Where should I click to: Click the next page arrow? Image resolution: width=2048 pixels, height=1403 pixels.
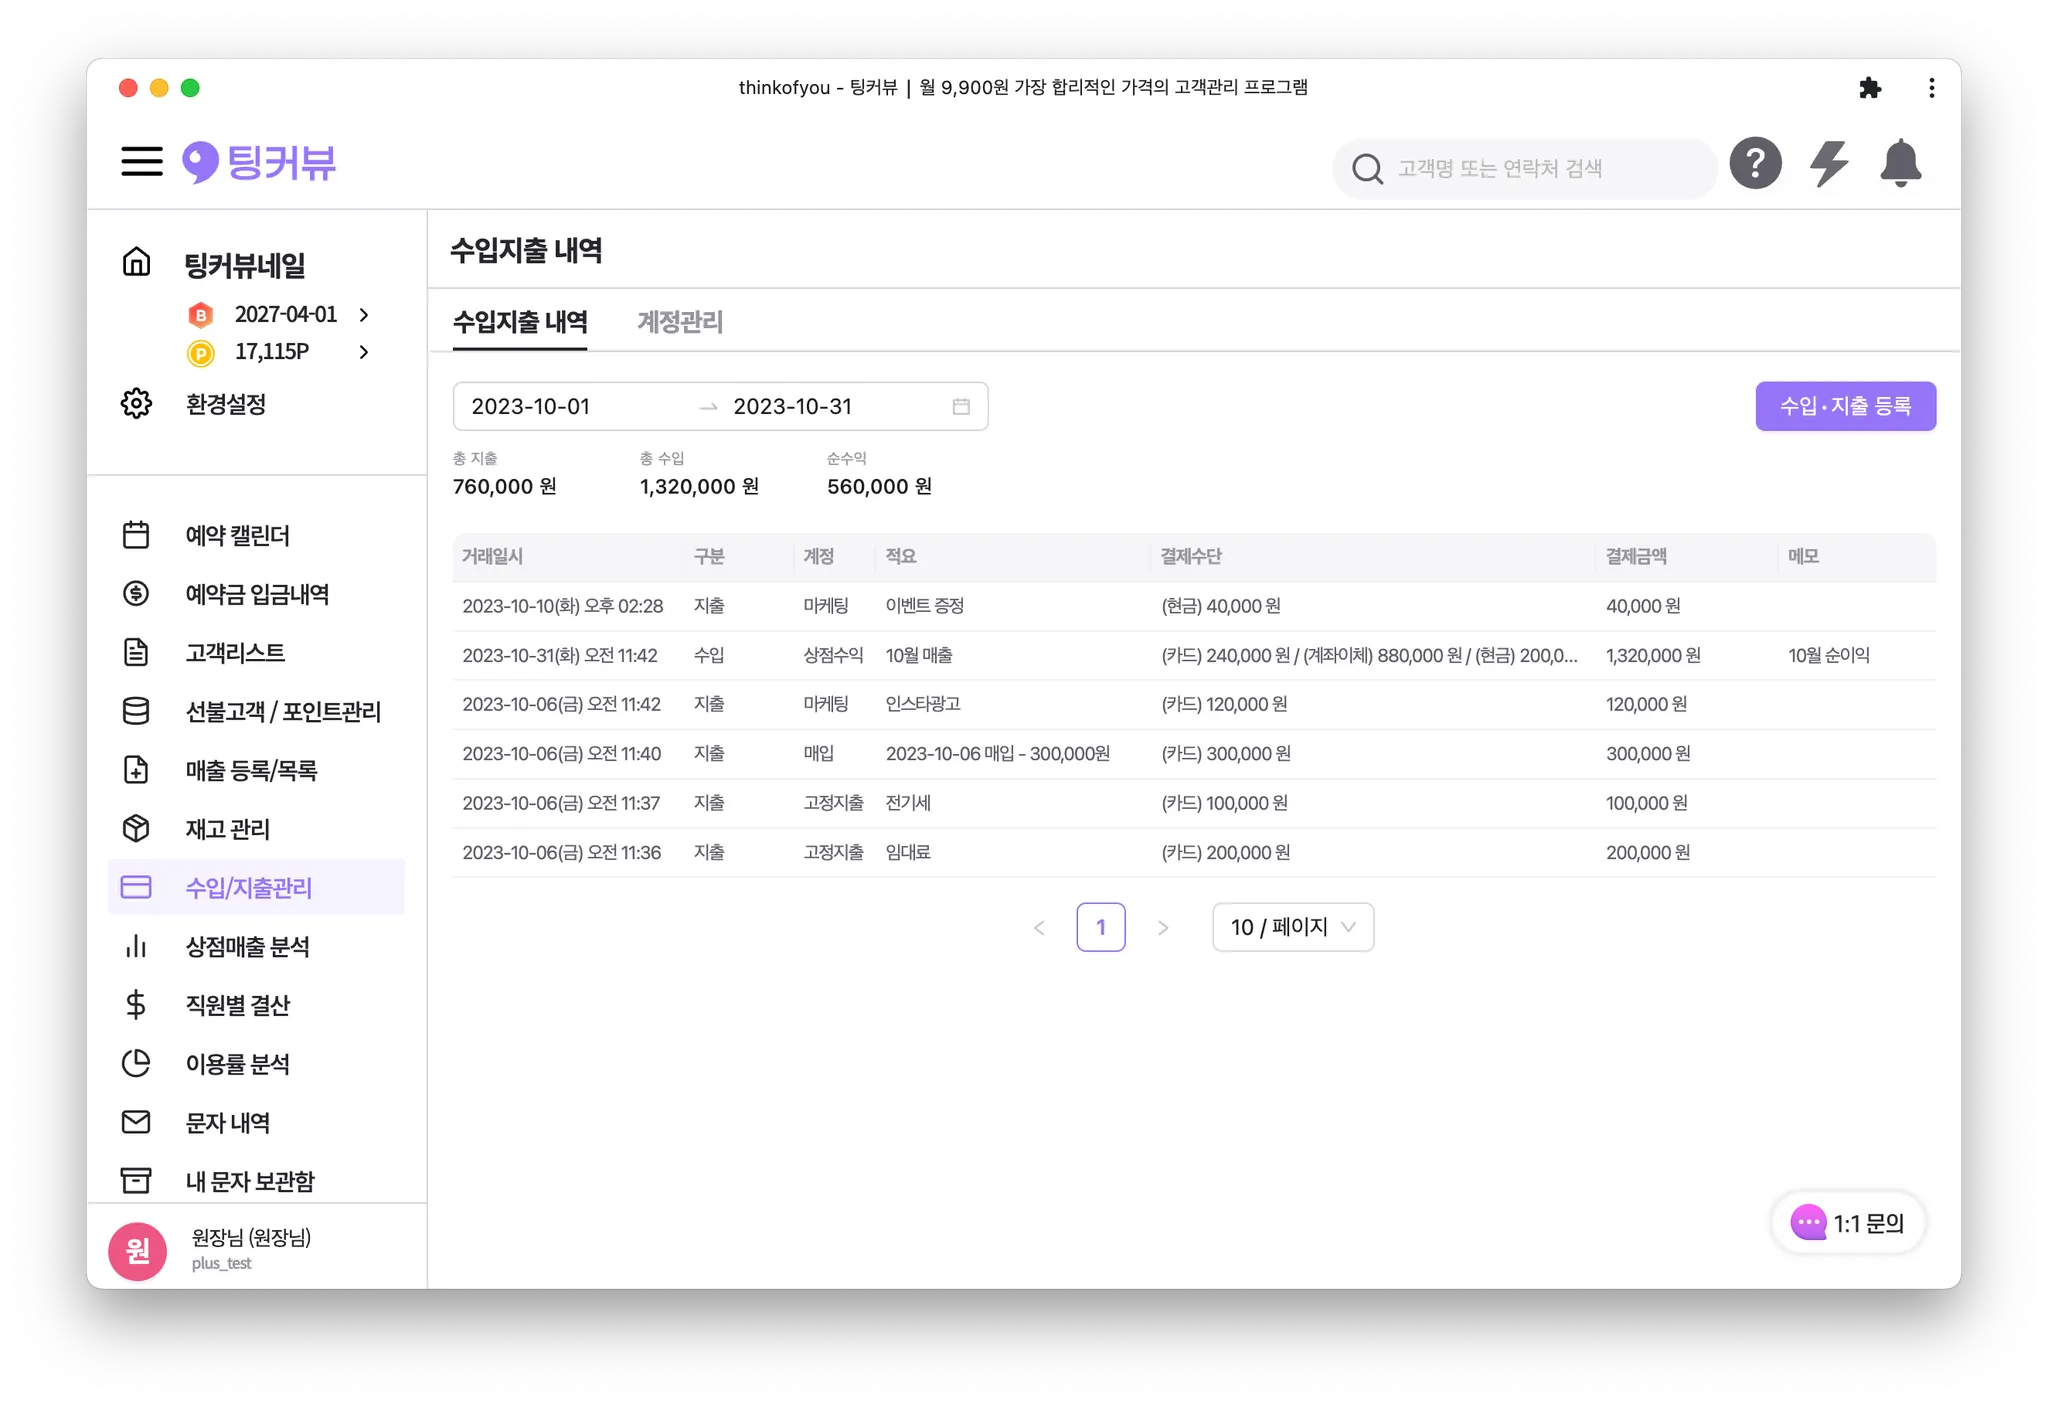point(1162,928)
